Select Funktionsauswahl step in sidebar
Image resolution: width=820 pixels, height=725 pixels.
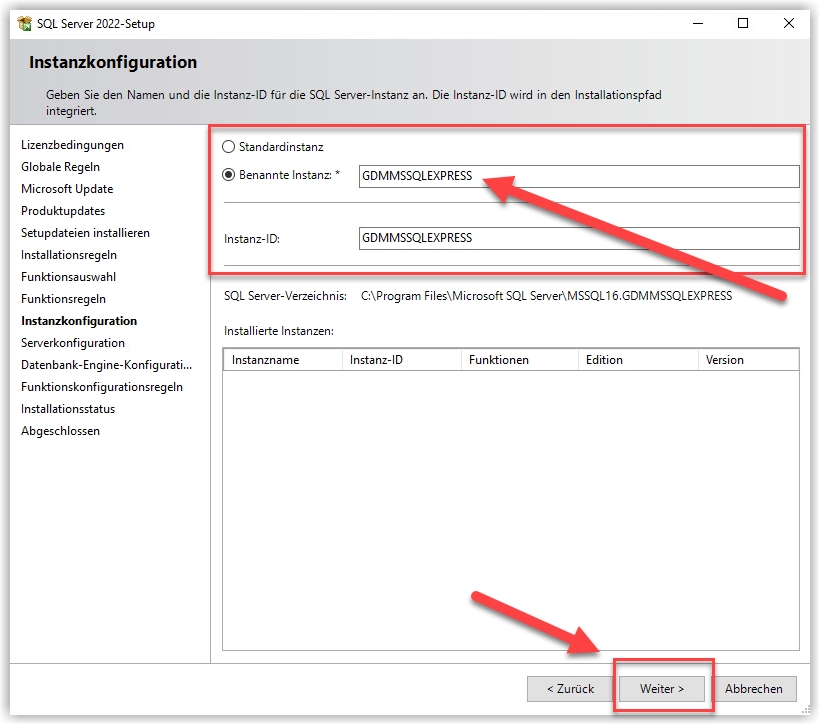[68, 277]
